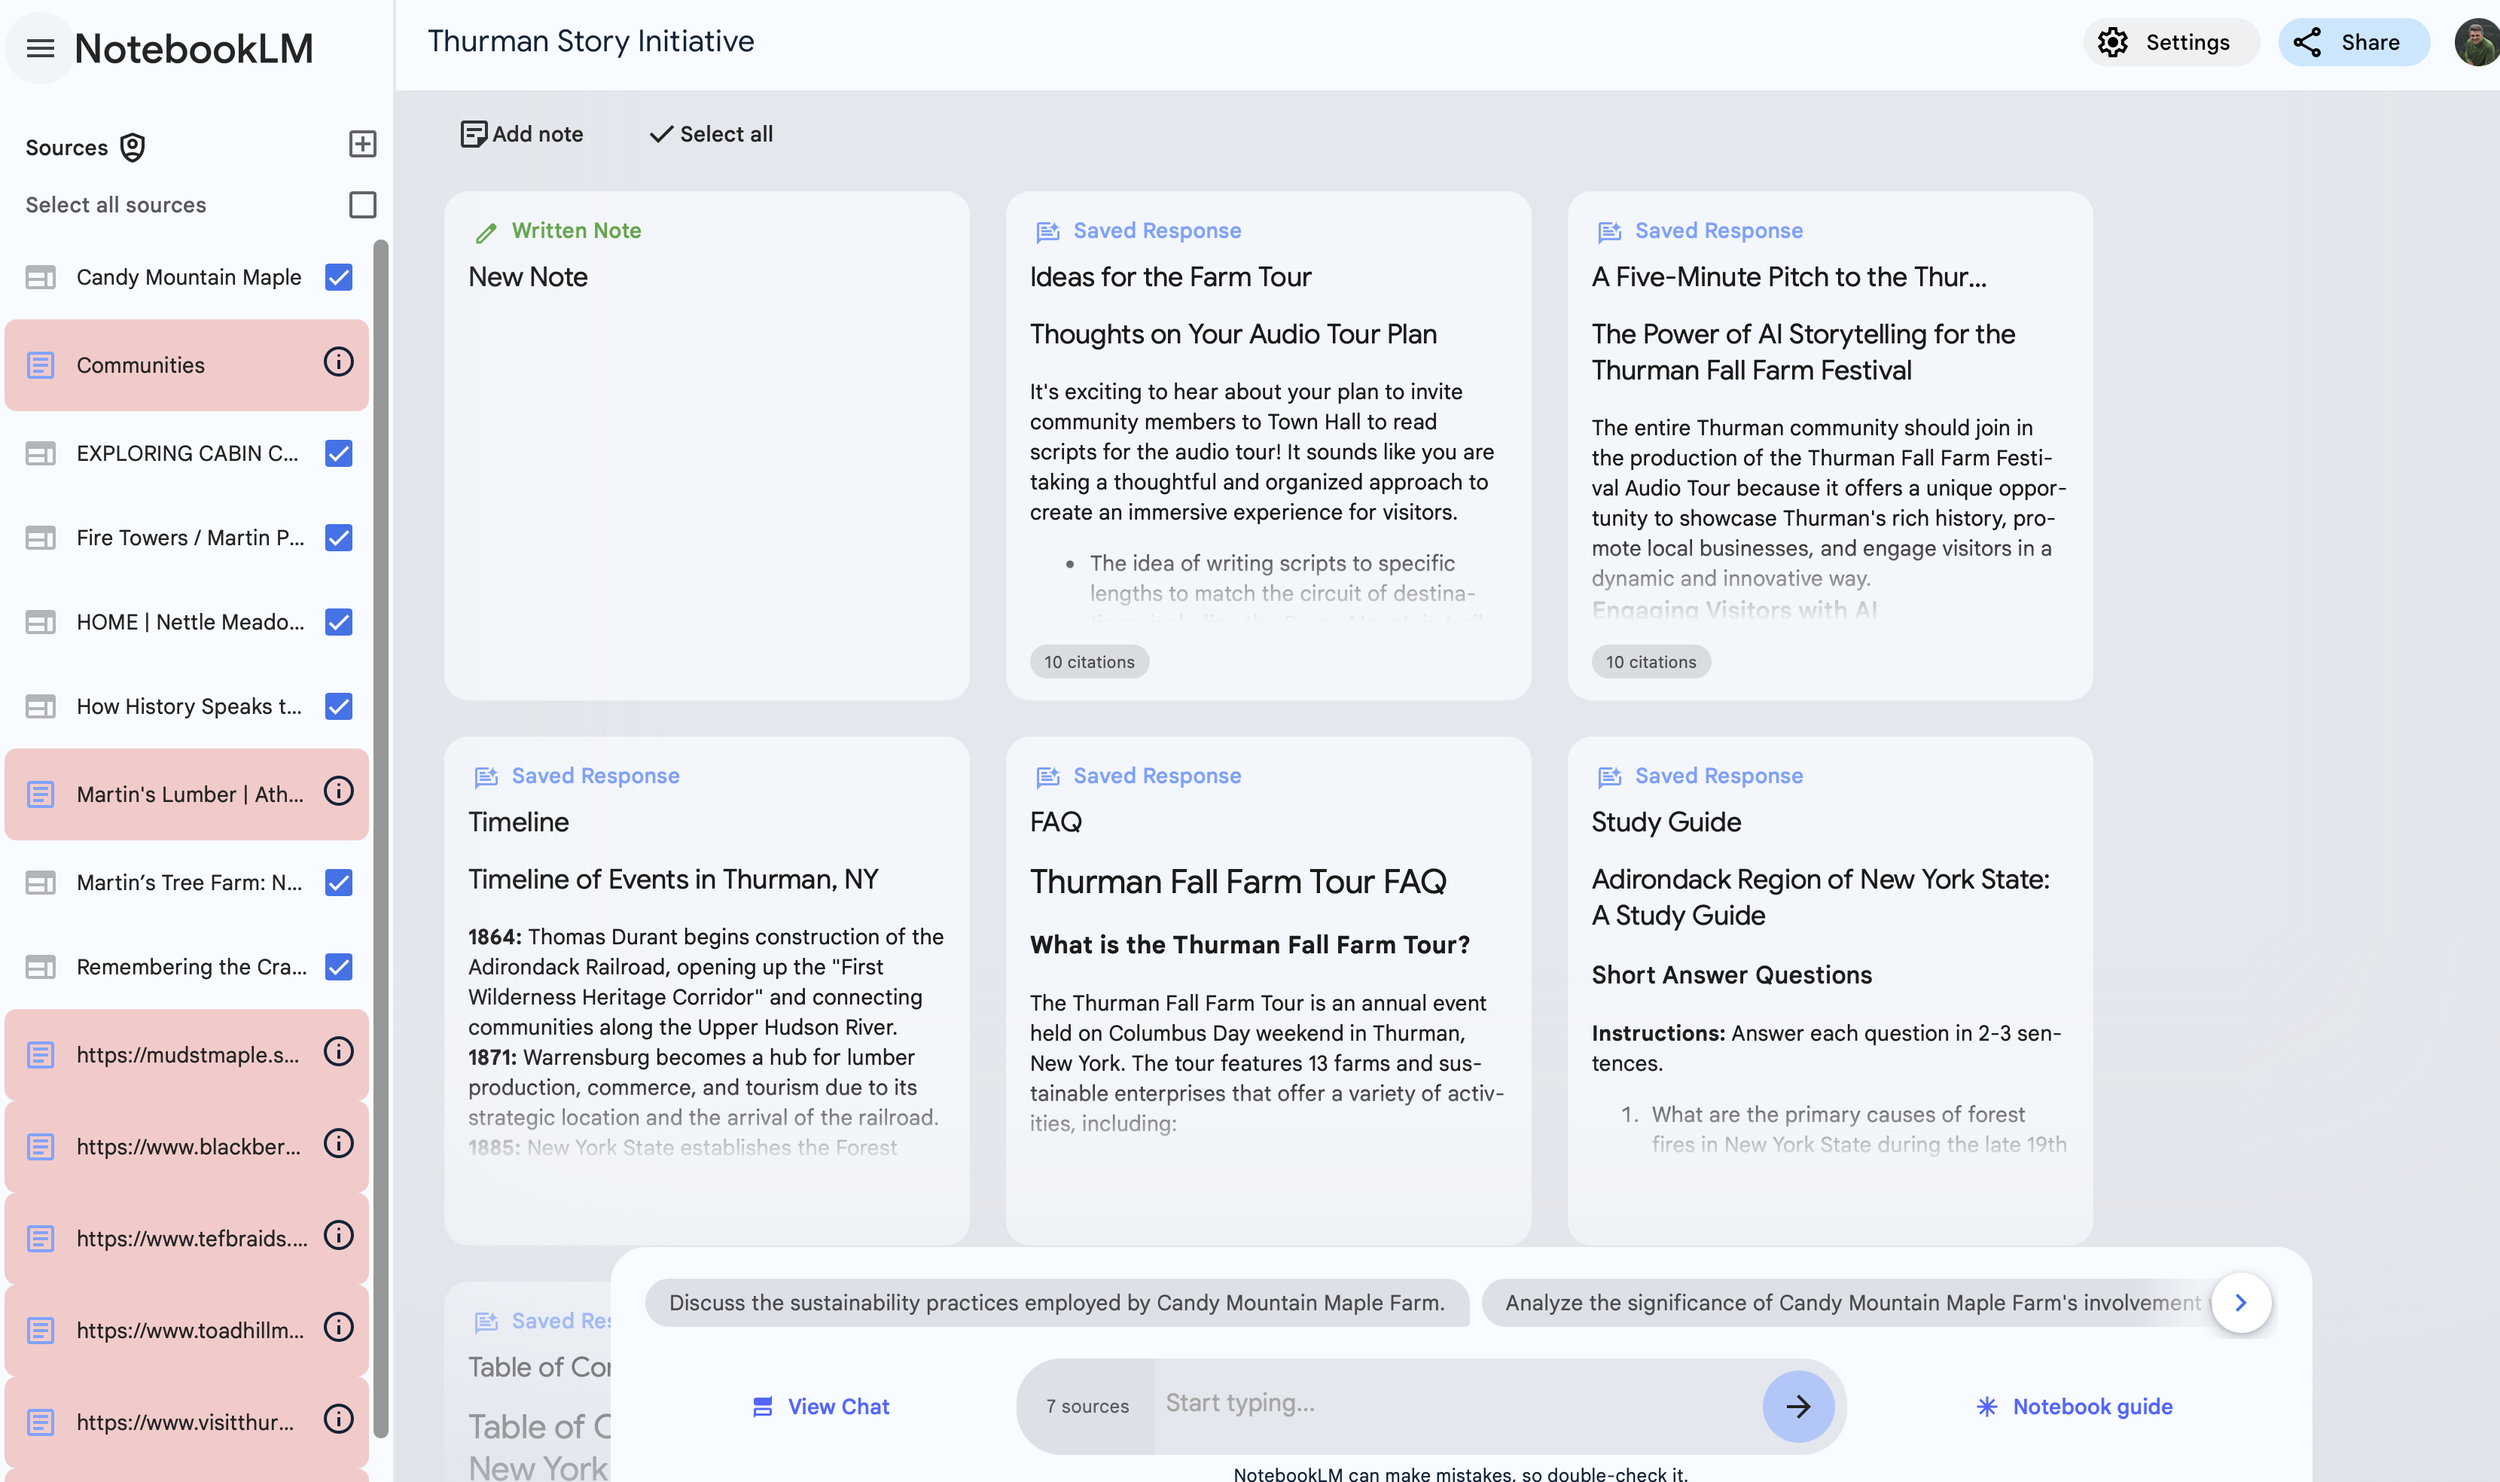Open info icon for Martin's Lumber source
The width and height of the screenshot is (2500, 1482).
(x=339, y=792)
